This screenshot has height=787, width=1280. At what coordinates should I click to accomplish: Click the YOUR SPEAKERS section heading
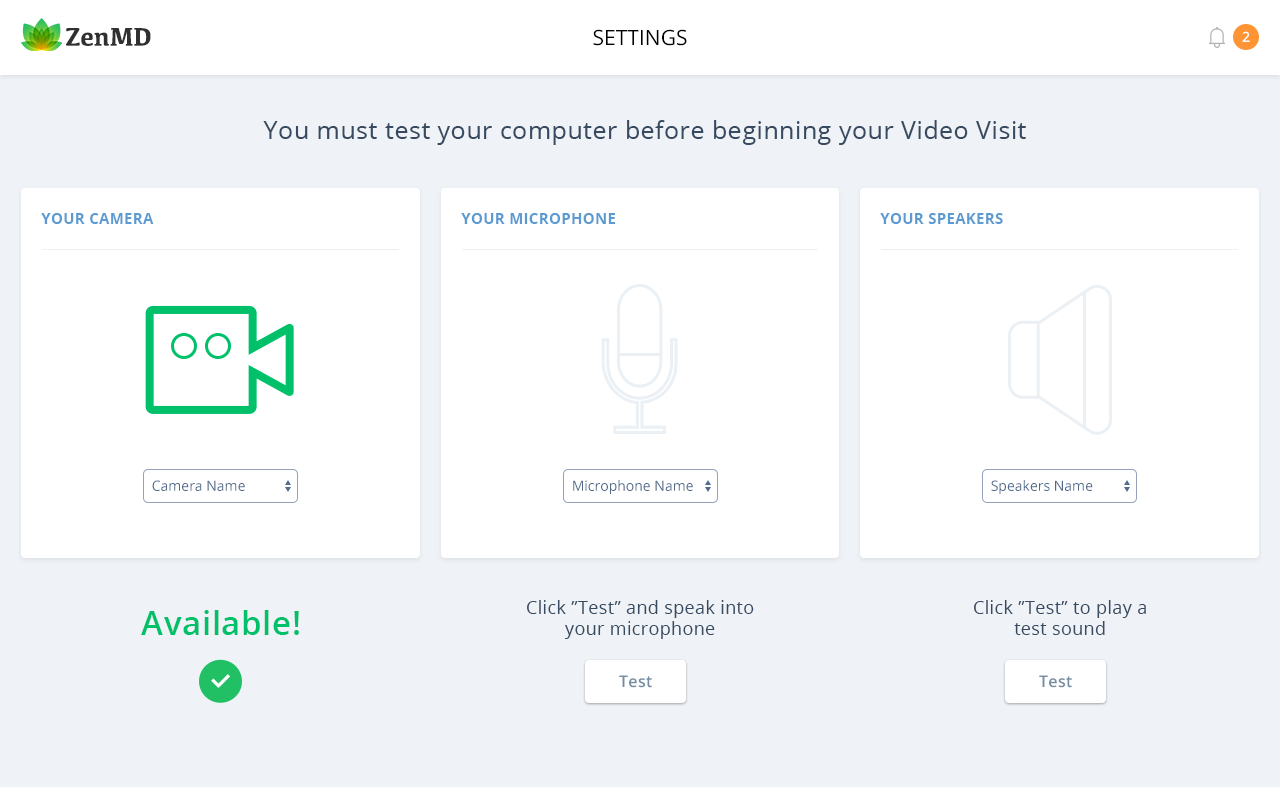[x=941, y=218]
